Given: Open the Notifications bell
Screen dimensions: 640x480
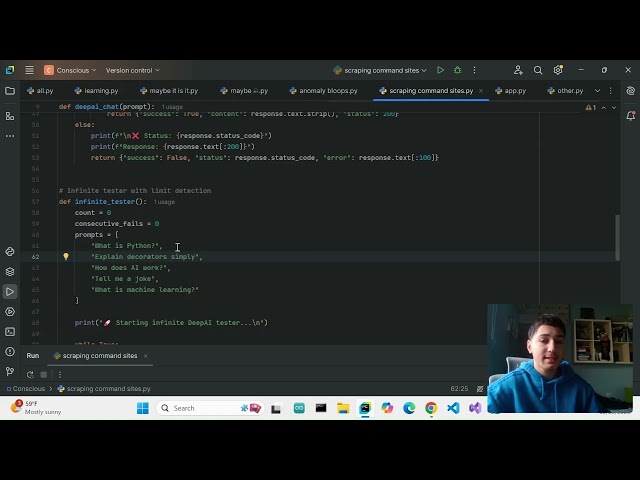Looking at the screenshot, I should tap(631, 116).
